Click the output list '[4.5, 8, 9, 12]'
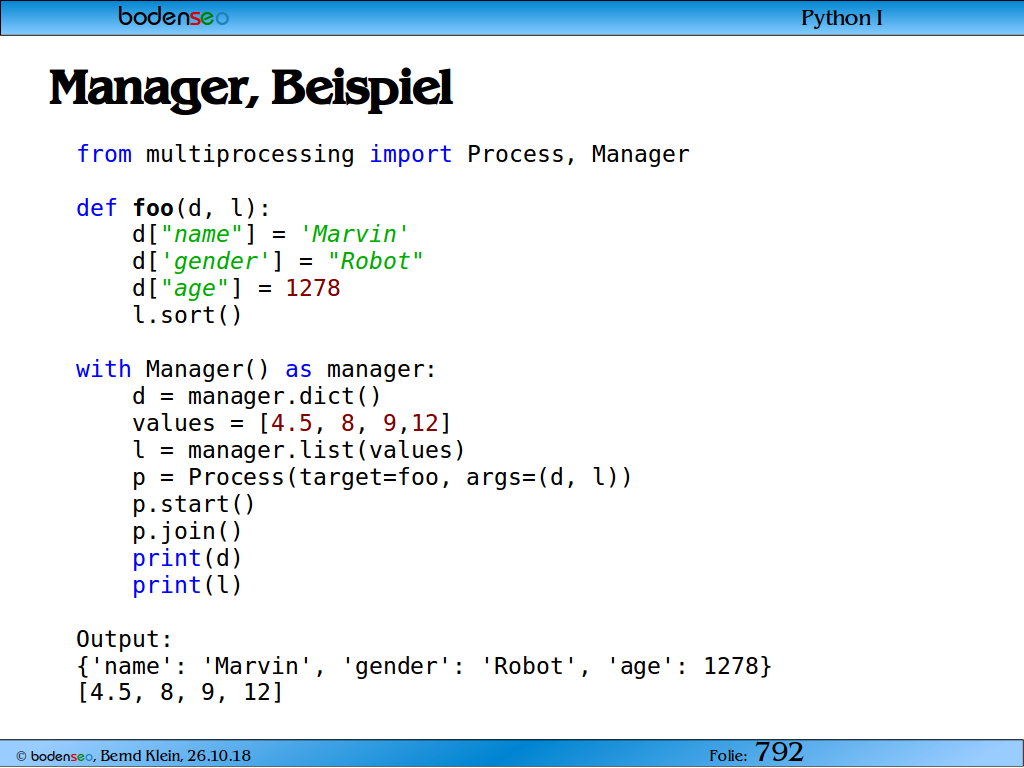The image size is (1024, 768). click(180, 692)
